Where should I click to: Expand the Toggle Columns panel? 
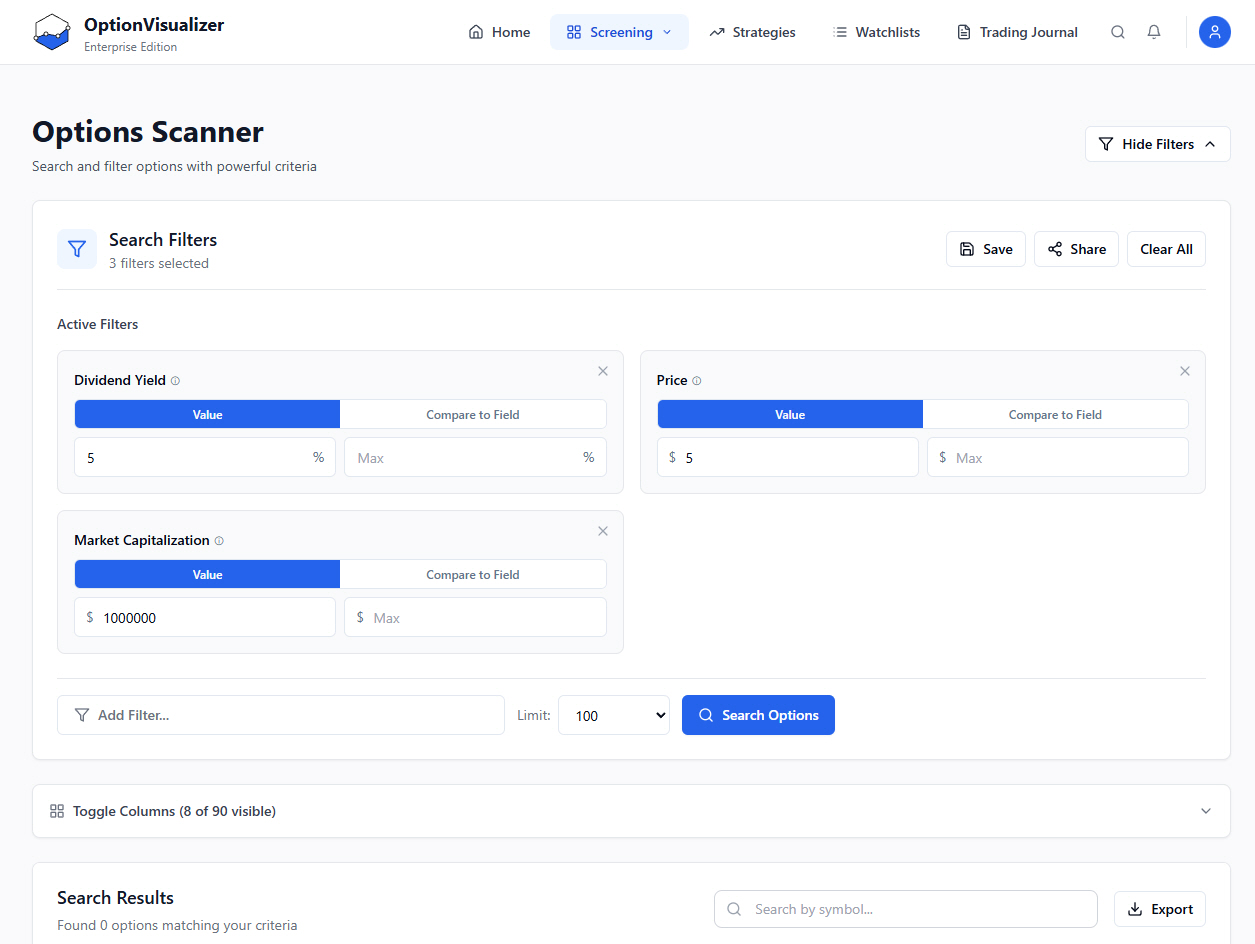click(x=631, y=811)
